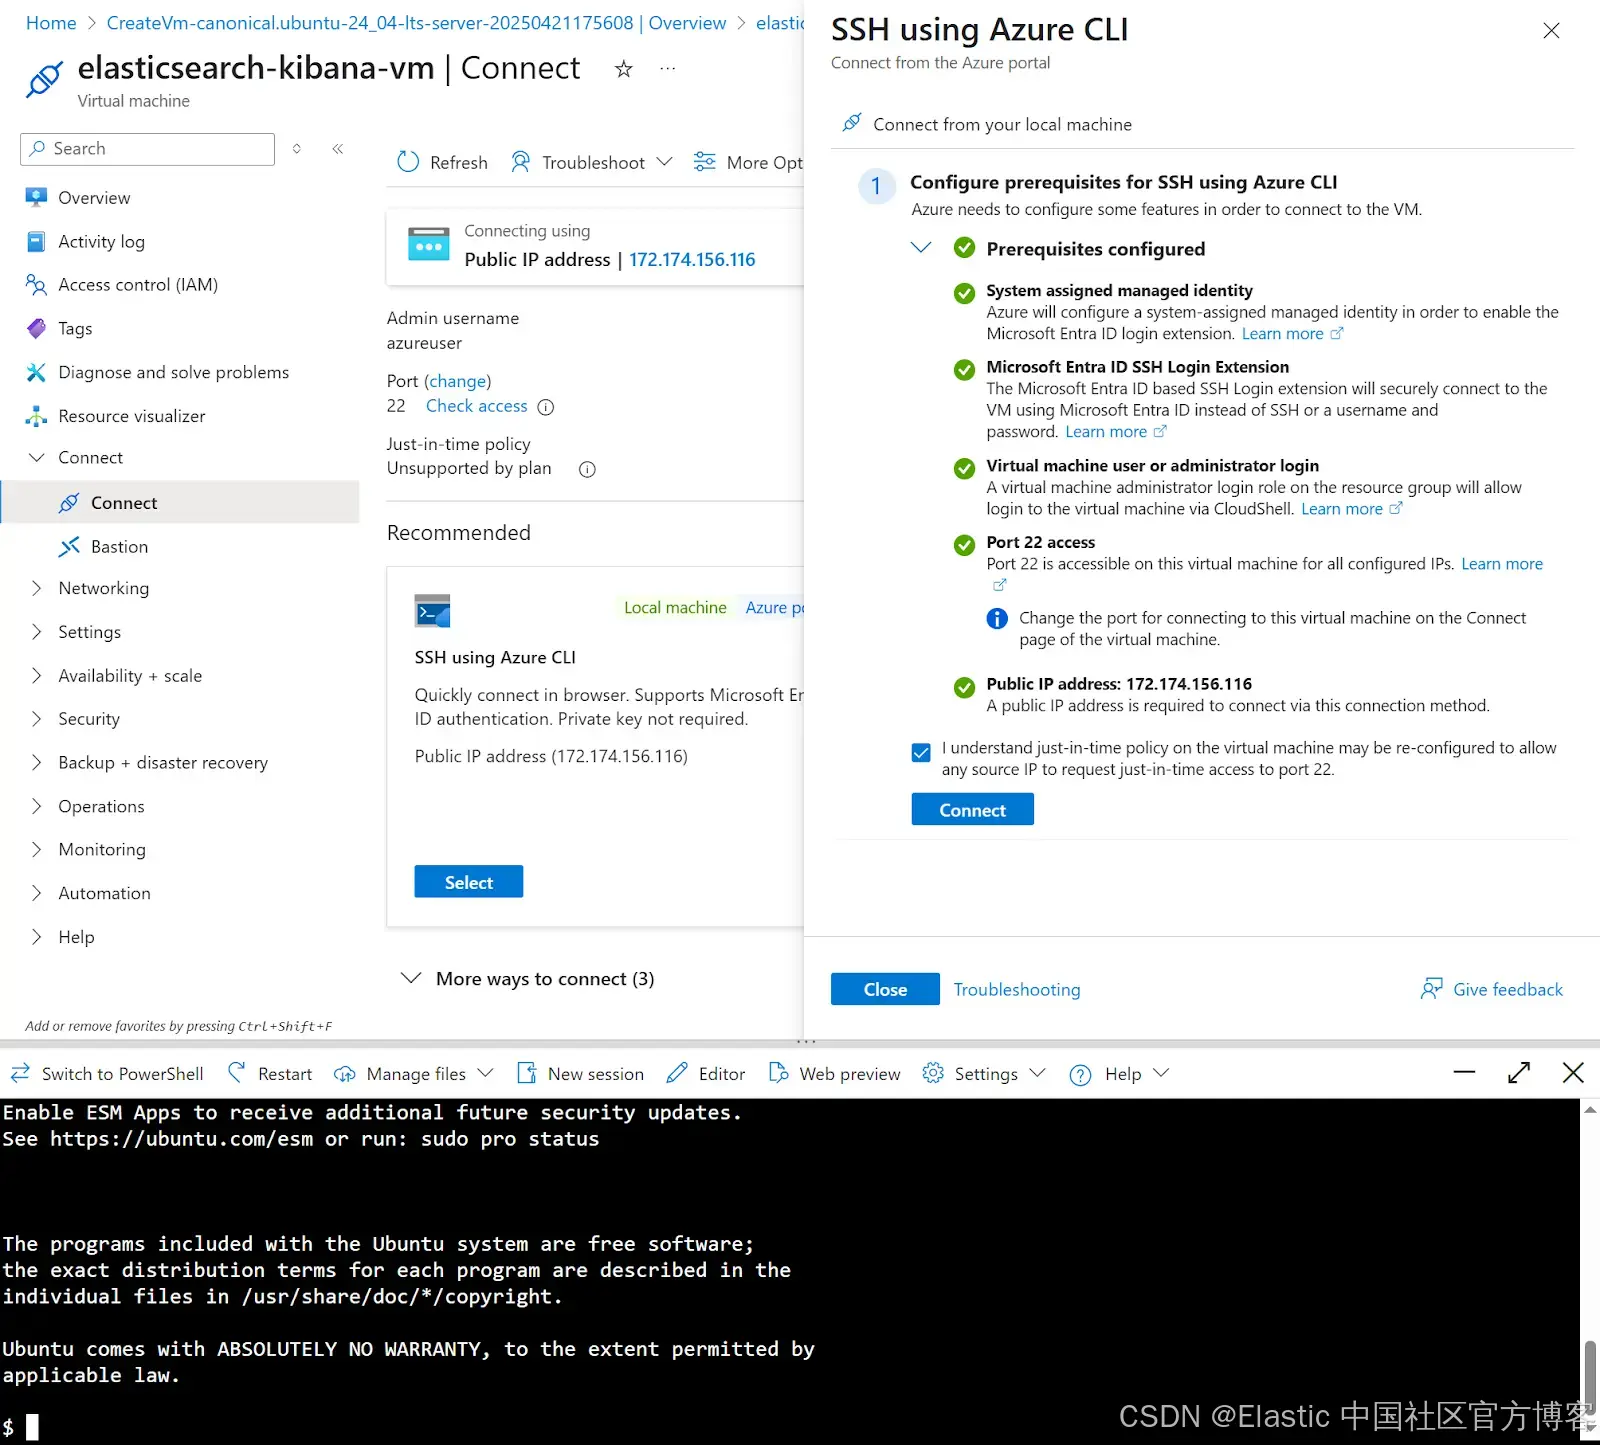Image resolution: width=1600 pixels, height=1445 pixels.
Task: Maximize the Cloud Shell pane
Action: point(1519,1073)
